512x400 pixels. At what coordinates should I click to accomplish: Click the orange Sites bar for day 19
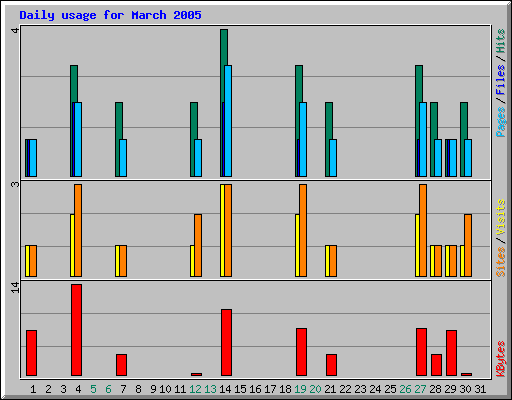tap(303, 230)
